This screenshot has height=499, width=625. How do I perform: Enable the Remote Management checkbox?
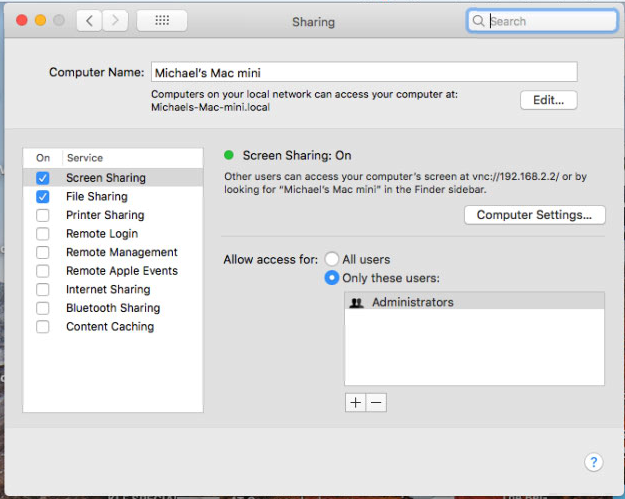point(43,252)
